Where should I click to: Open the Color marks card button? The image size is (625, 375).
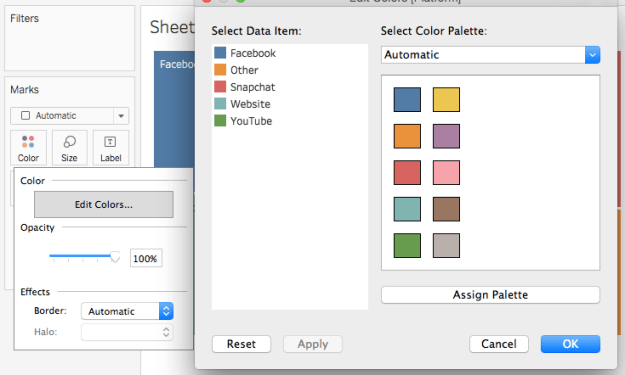(x=28, y=147)
